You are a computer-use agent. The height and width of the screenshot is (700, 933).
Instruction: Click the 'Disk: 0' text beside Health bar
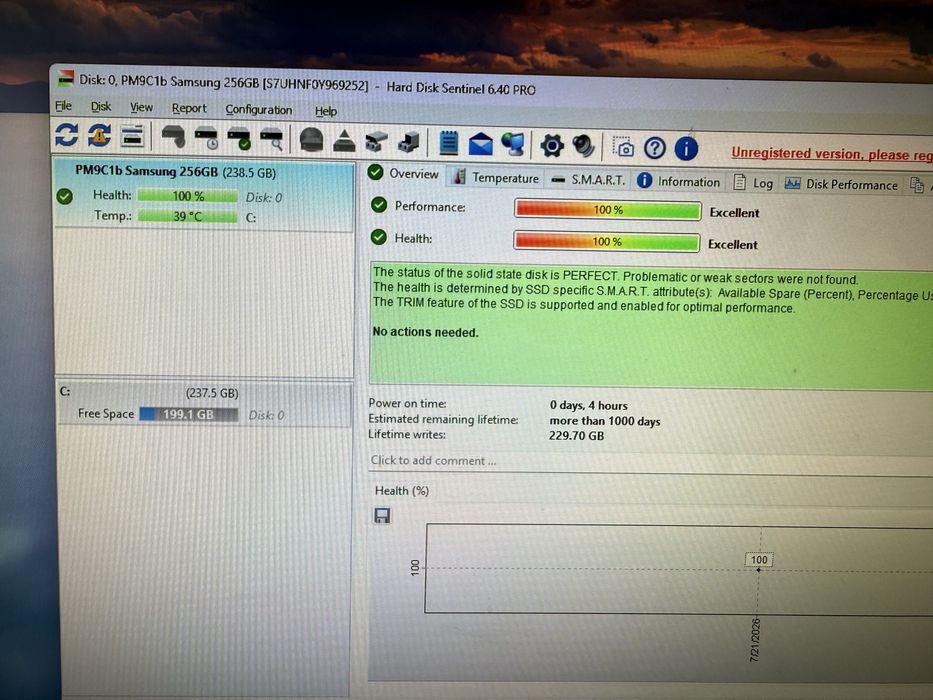[x=264, y=198]
